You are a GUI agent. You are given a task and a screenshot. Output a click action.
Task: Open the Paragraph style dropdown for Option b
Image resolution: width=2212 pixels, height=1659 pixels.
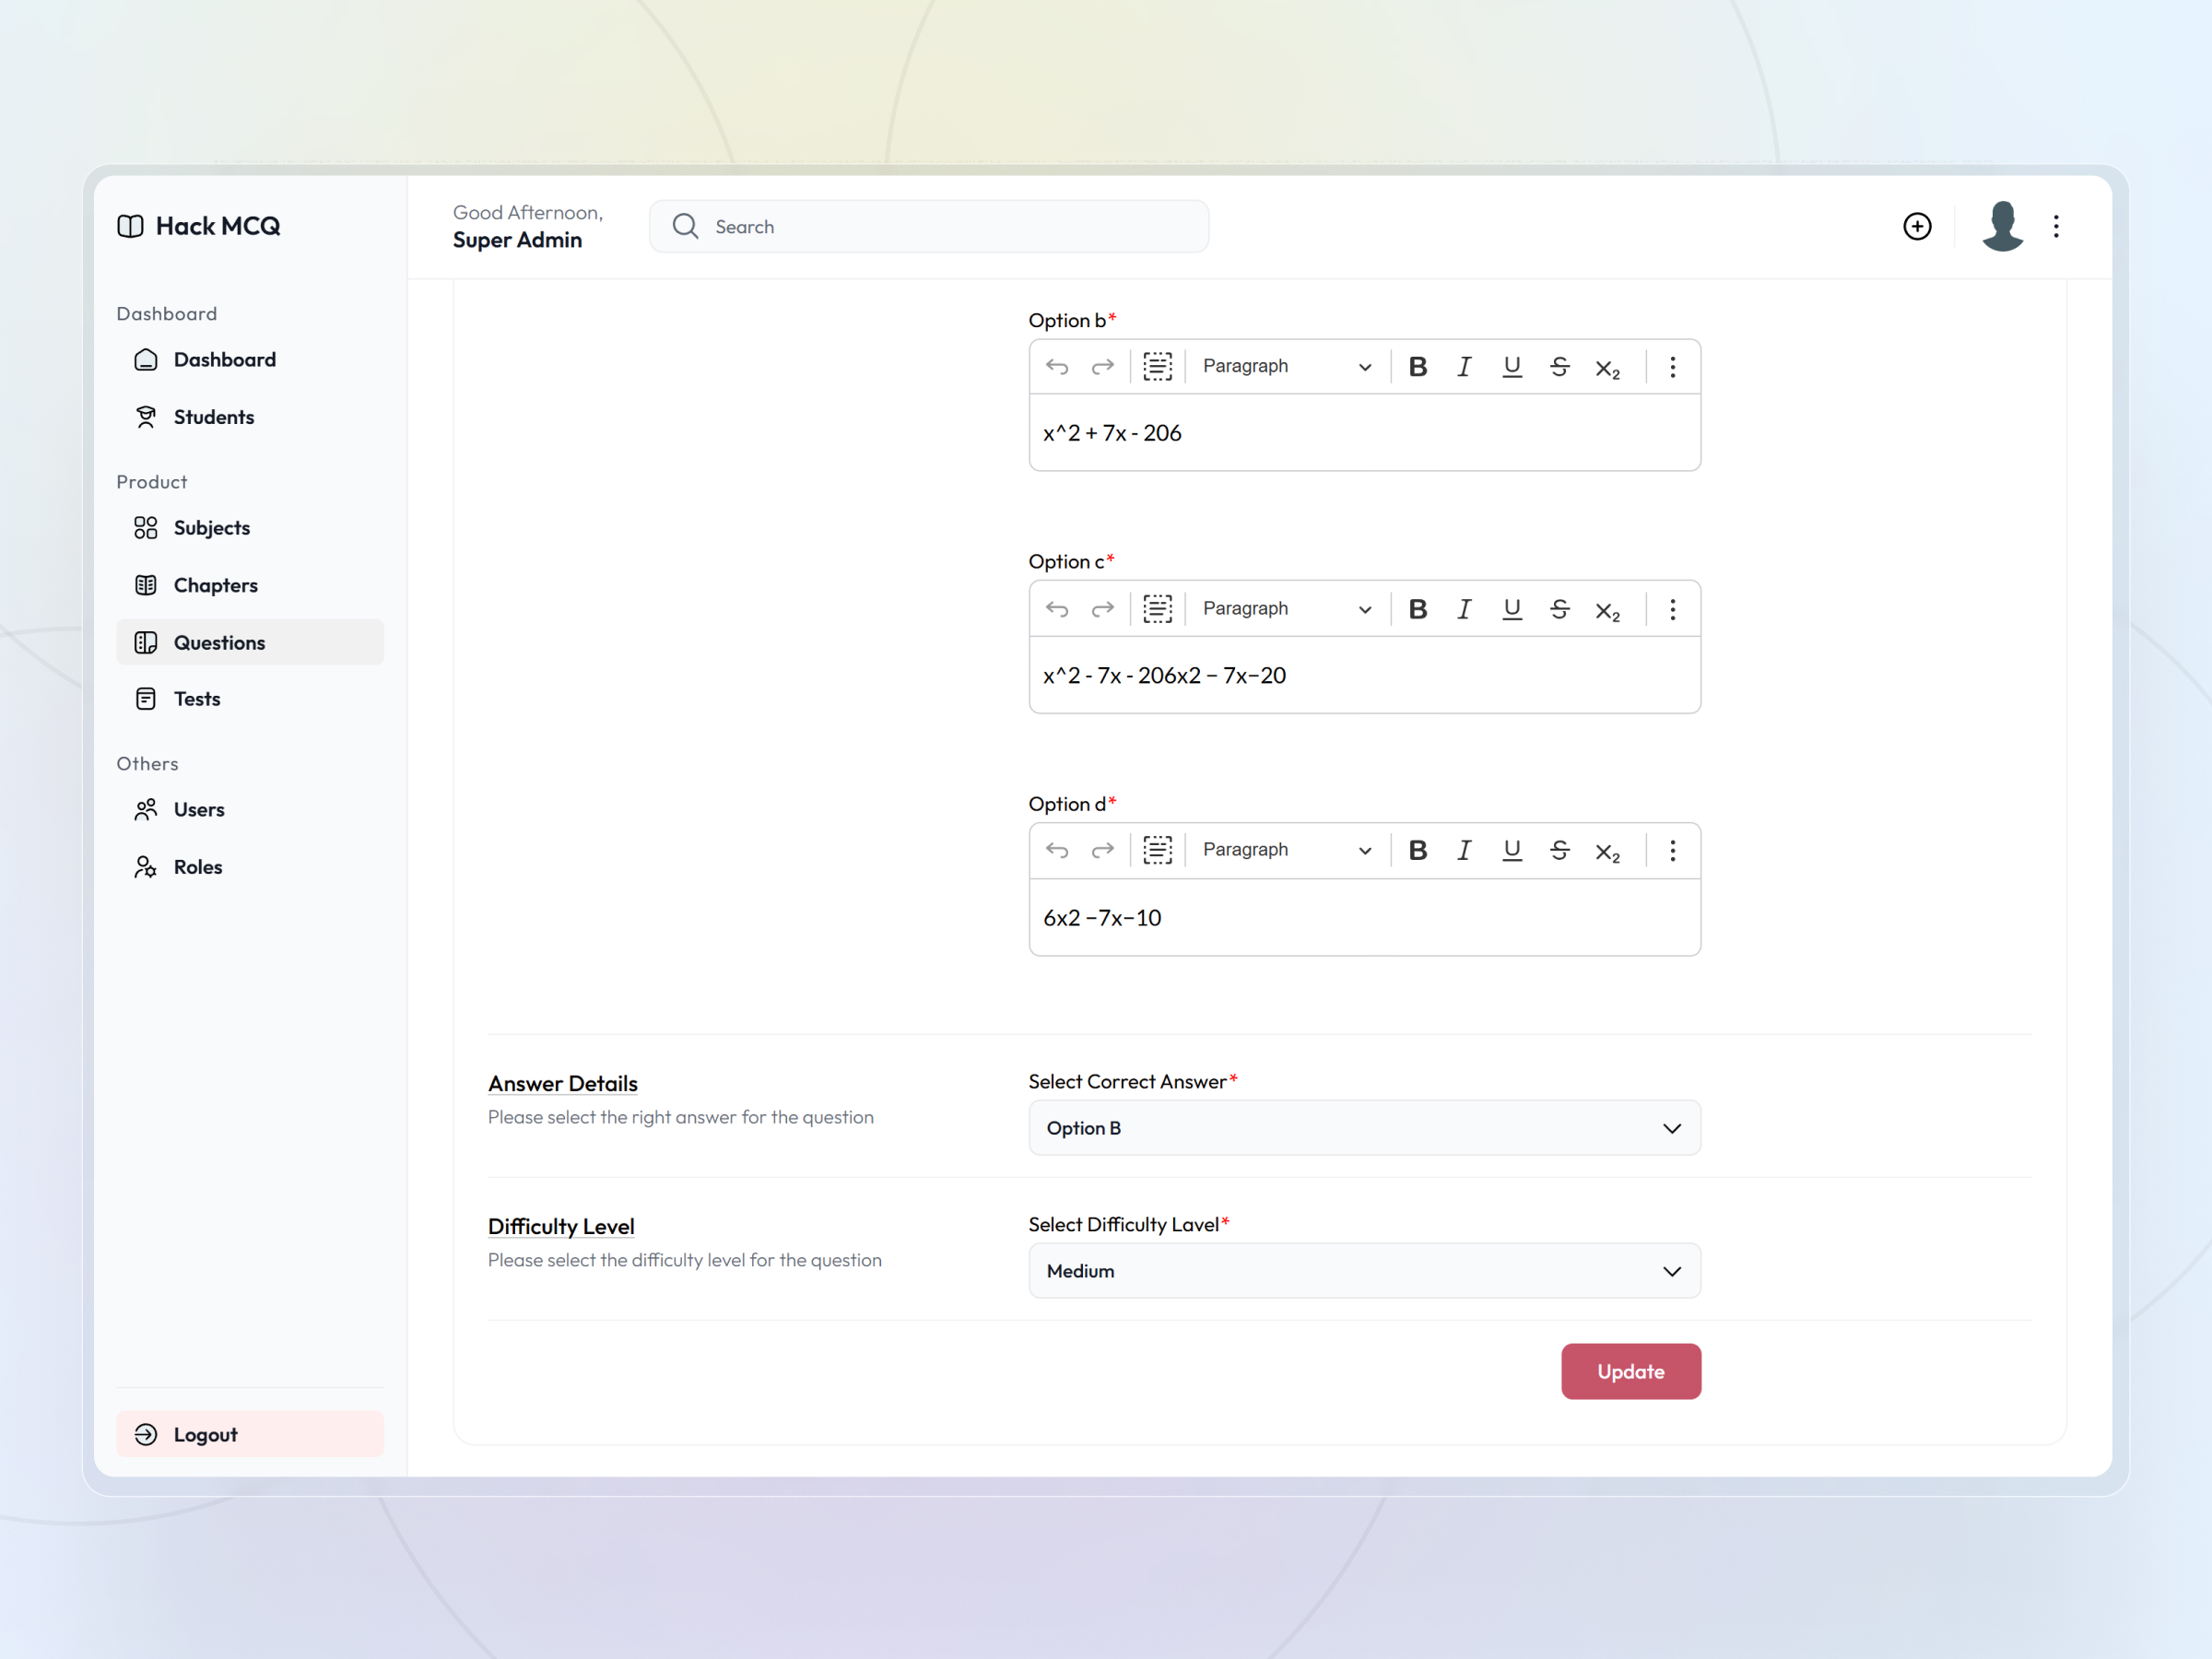click(x=1286, y=366)
